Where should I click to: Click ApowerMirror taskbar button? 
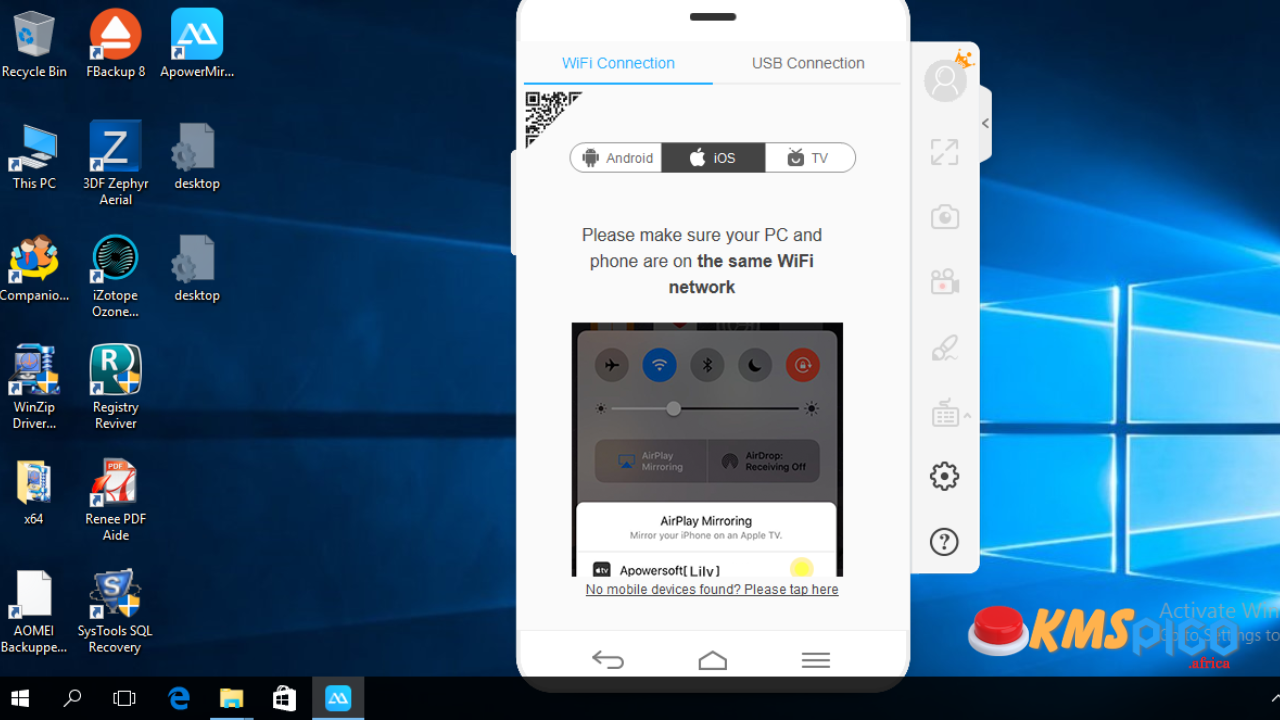coord(338,698)
